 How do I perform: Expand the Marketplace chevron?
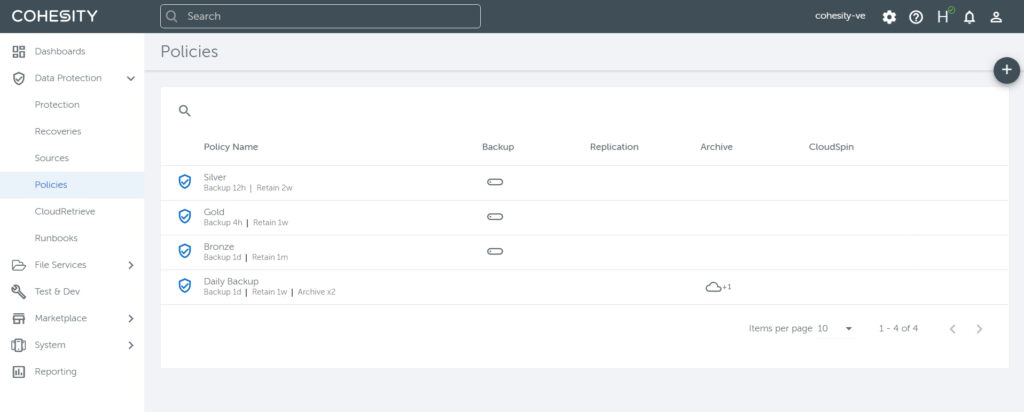(x=131, y=319)
